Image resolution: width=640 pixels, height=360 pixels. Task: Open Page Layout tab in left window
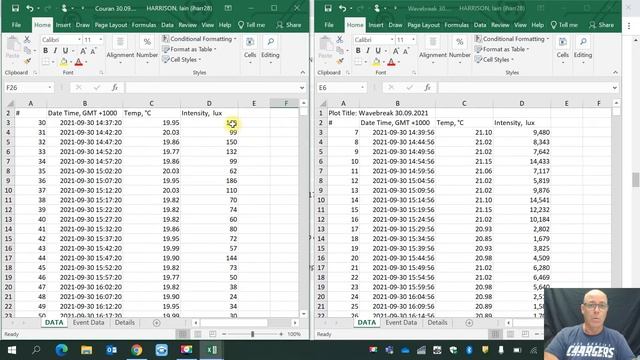coord(111,25)
